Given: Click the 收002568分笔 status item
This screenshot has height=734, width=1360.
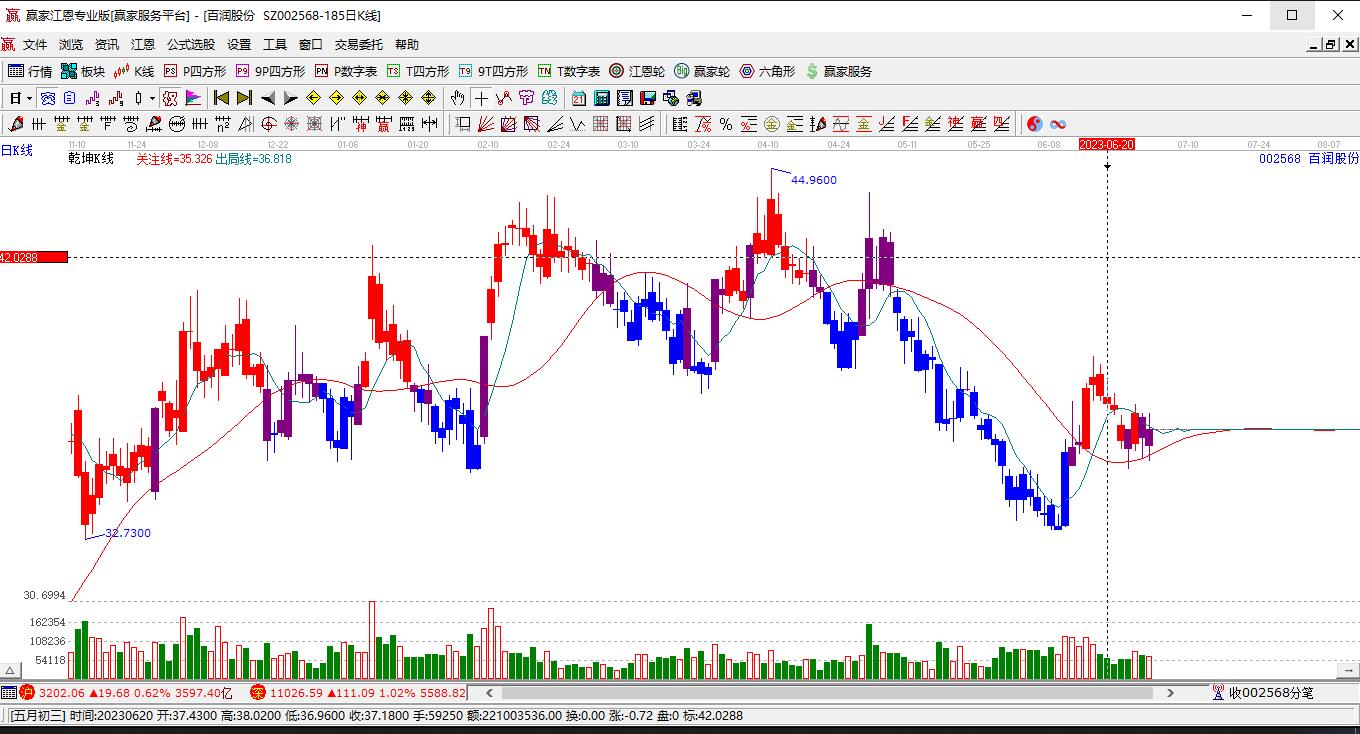Looking at the screenshot, I should [x=1262, y=692].
